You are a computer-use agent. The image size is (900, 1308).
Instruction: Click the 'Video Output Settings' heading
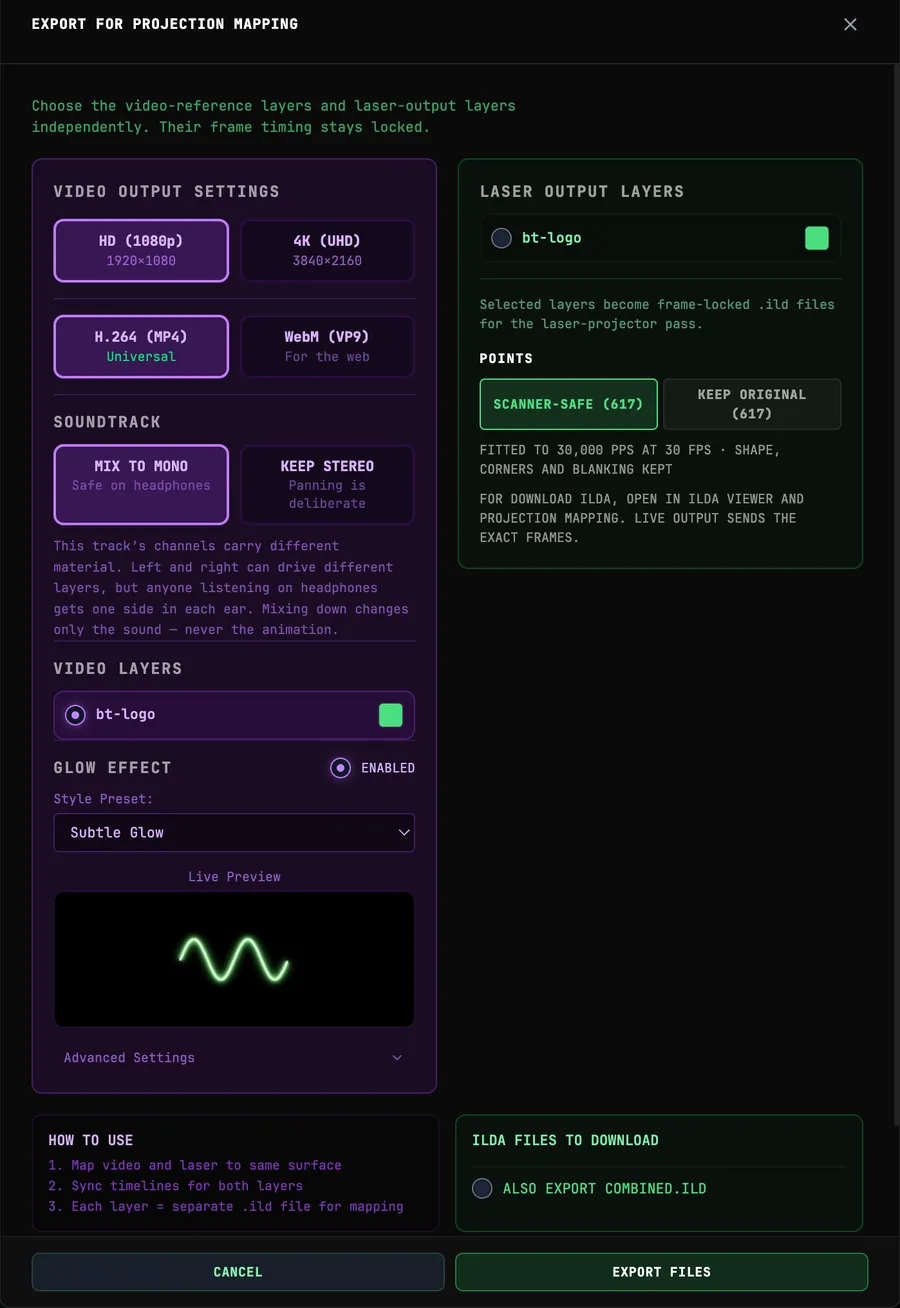[167, 192]
